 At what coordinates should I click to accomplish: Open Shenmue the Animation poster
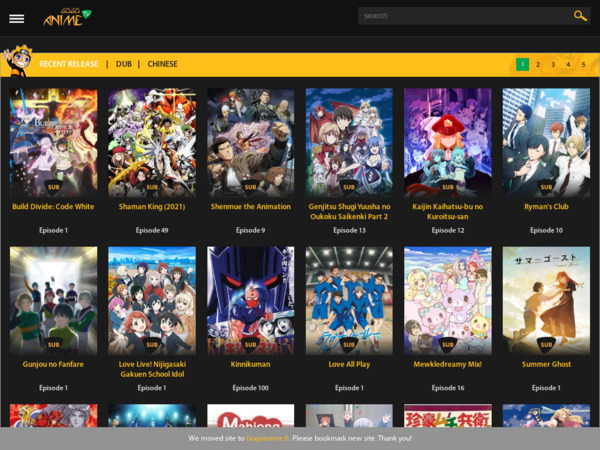coord(251,143)
